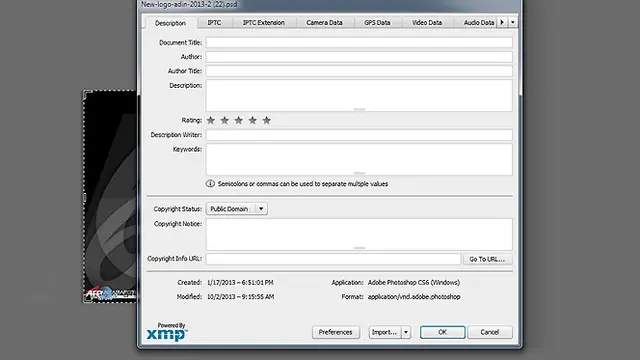
Task: Click the Created date text
Action: tap(240, 282)
